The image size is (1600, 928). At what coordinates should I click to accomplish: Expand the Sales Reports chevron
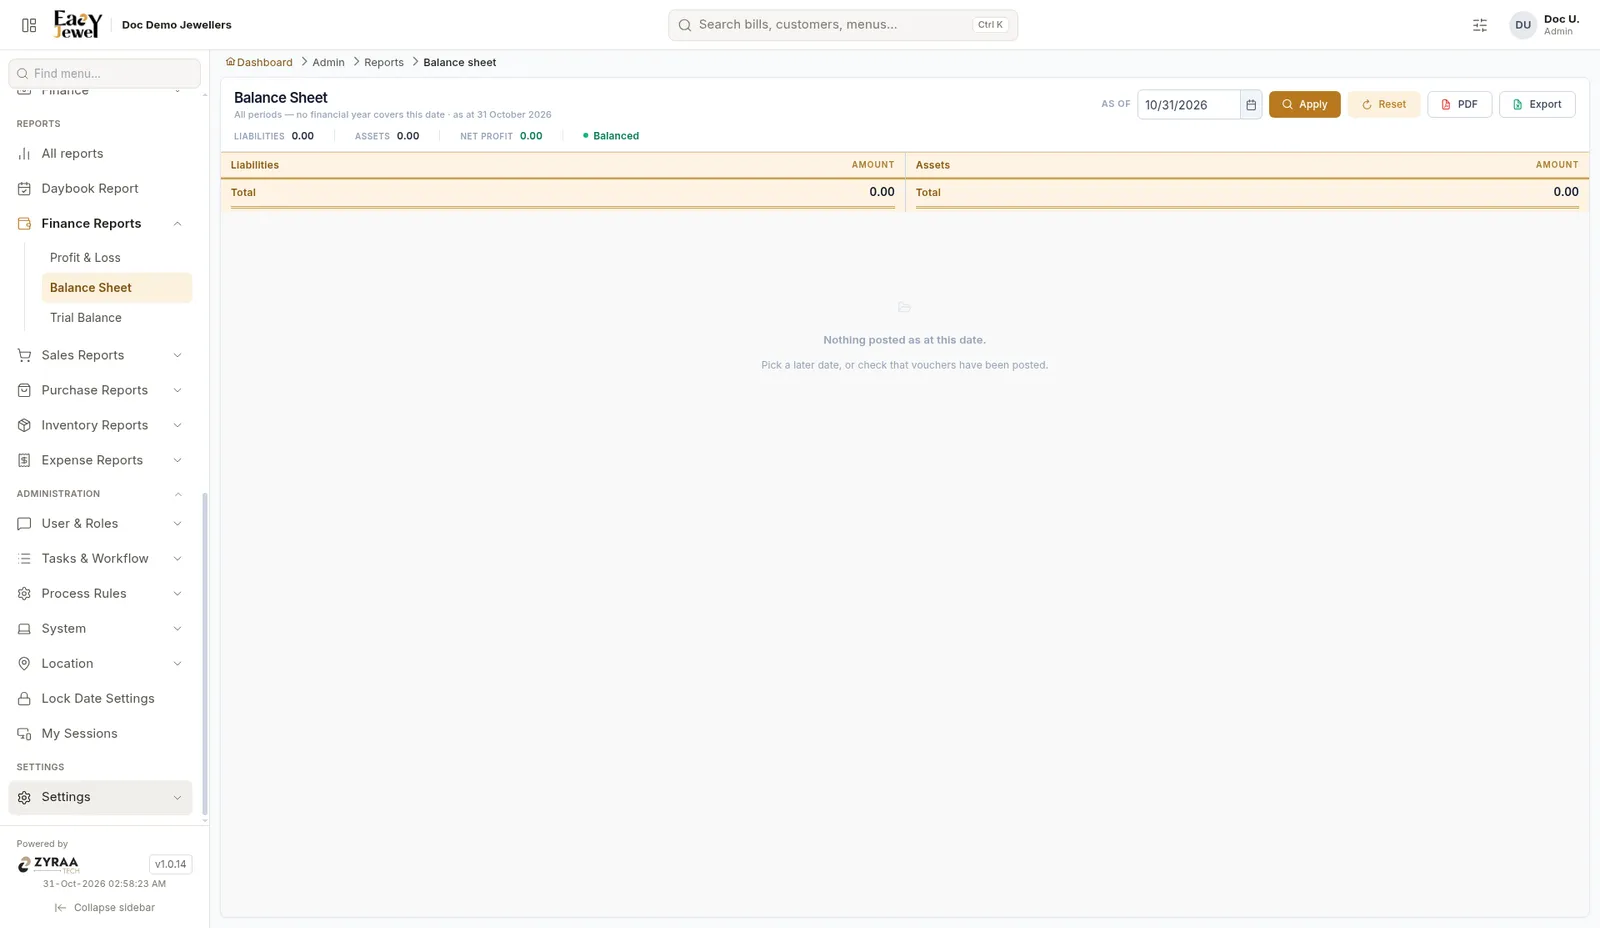177,355
